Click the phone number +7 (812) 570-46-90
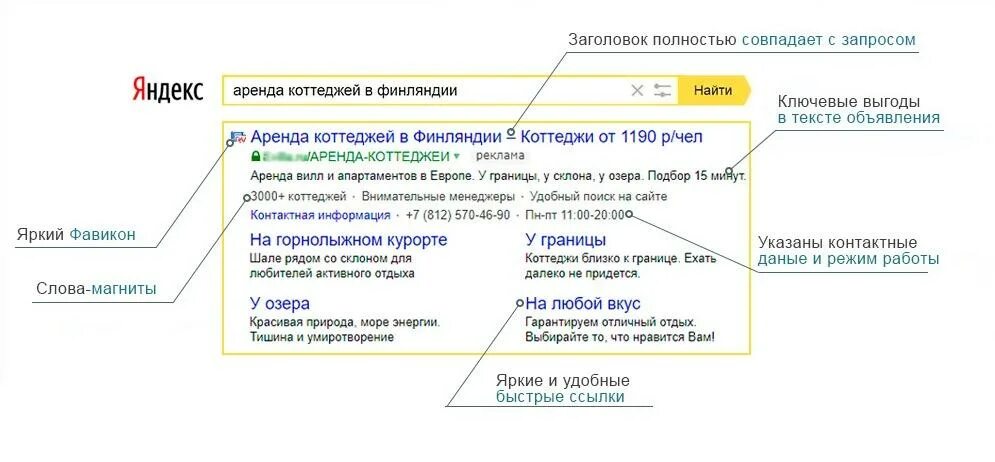Viewport: 995px width, 462px height. 458,215
